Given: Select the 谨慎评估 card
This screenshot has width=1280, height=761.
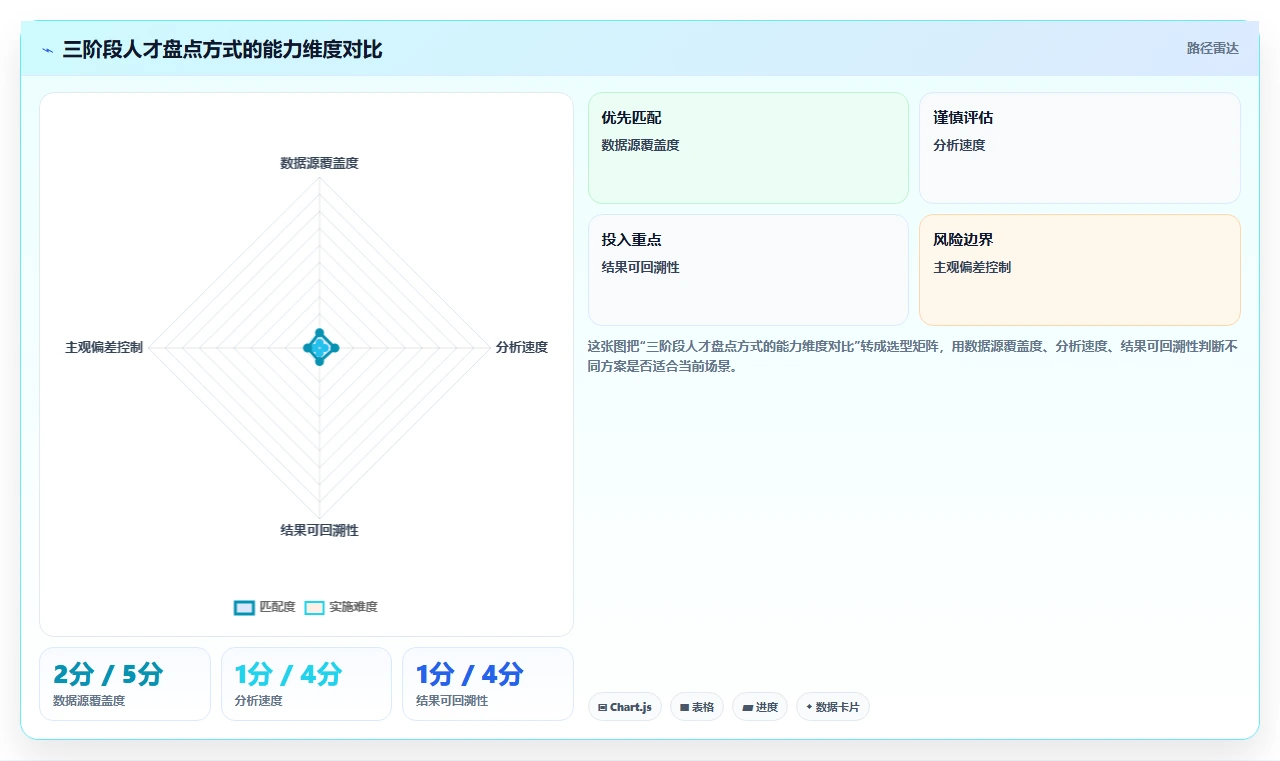Looking at the screenshot, I should [1080, 148].
